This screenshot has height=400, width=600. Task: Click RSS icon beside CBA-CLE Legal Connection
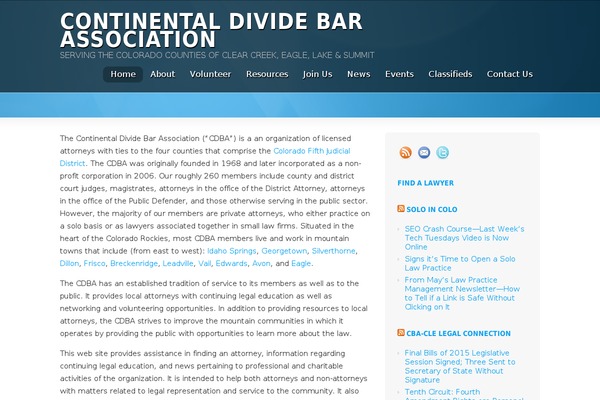401,333
